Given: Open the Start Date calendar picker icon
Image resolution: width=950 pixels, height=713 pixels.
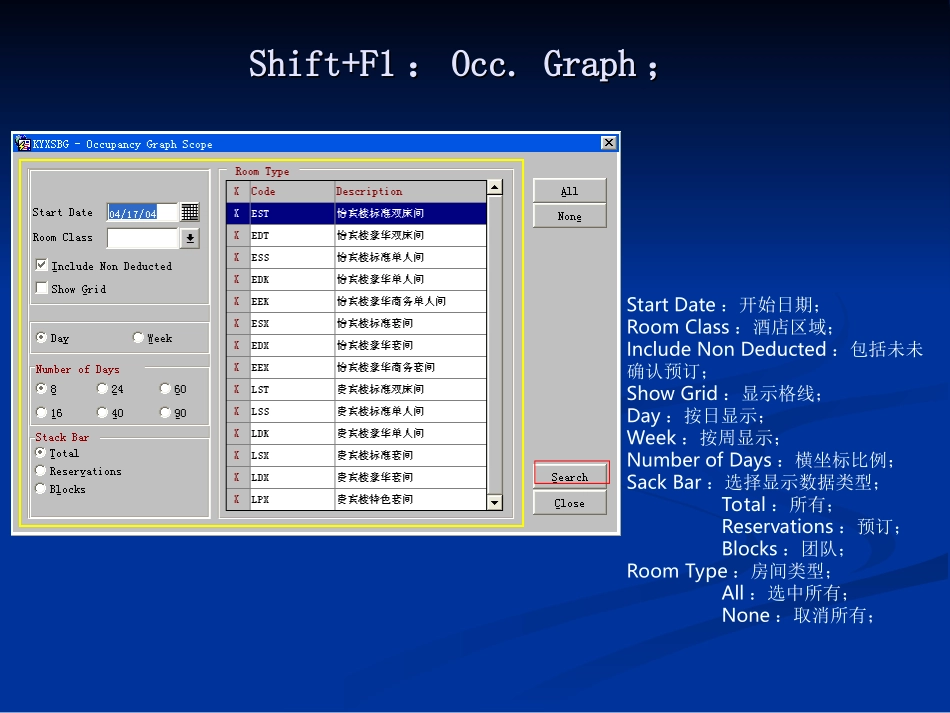Looking at the screenshot, I should (190, 212).
